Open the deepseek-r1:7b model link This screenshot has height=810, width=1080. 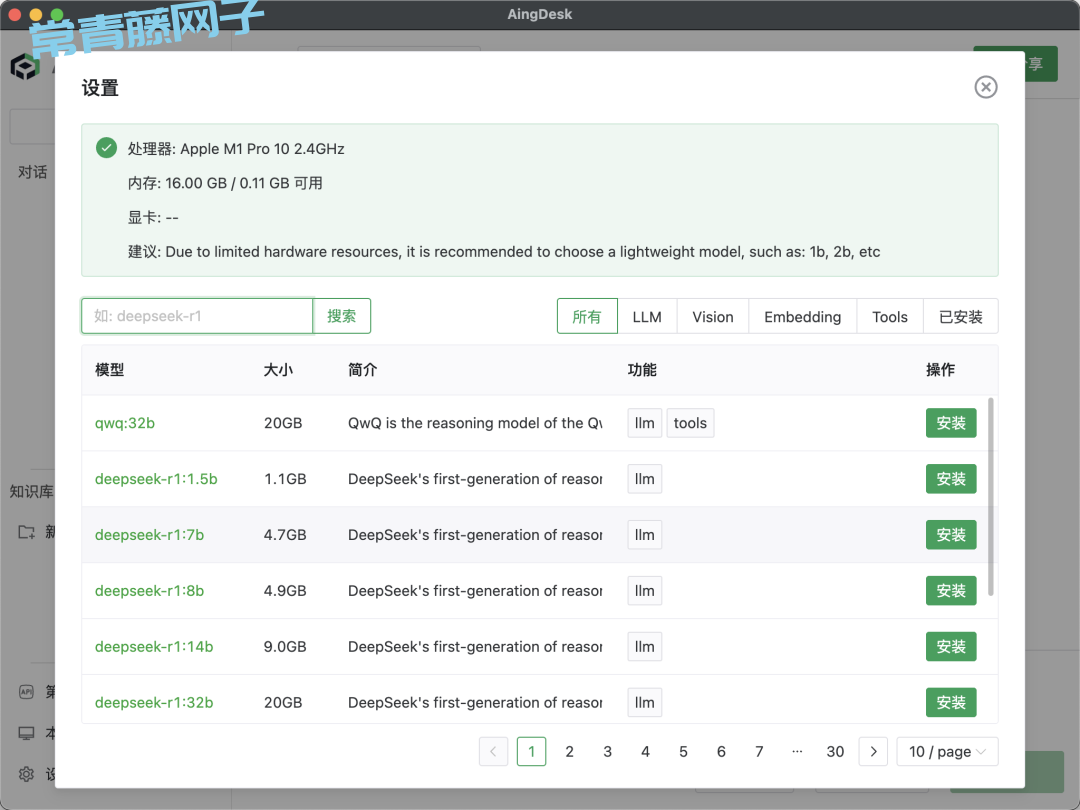[x=149, y=534]
